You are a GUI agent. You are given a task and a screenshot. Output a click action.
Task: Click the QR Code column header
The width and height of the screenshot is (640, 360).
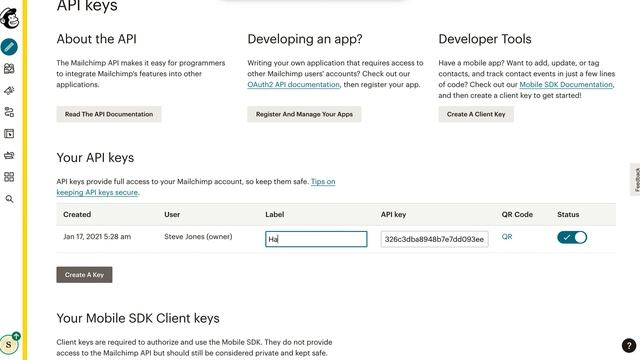point(517,214)
